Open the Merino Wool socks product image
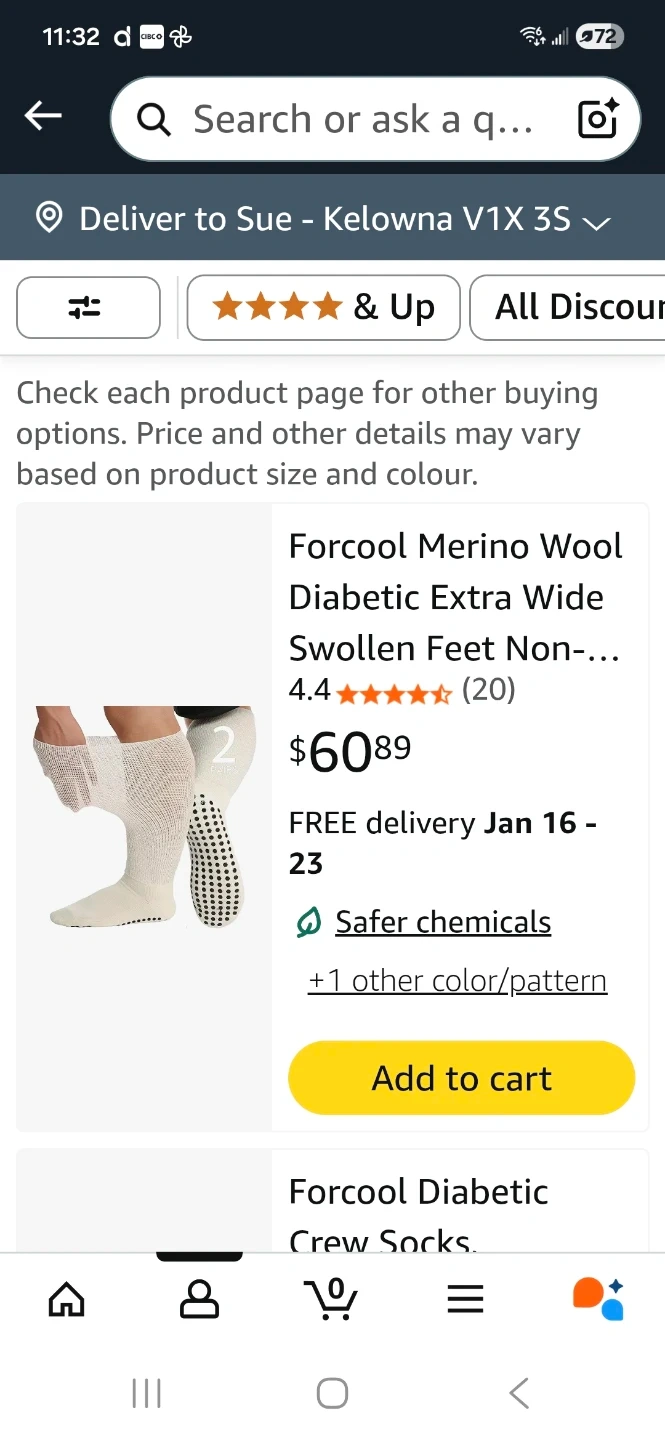 [144, 816]
